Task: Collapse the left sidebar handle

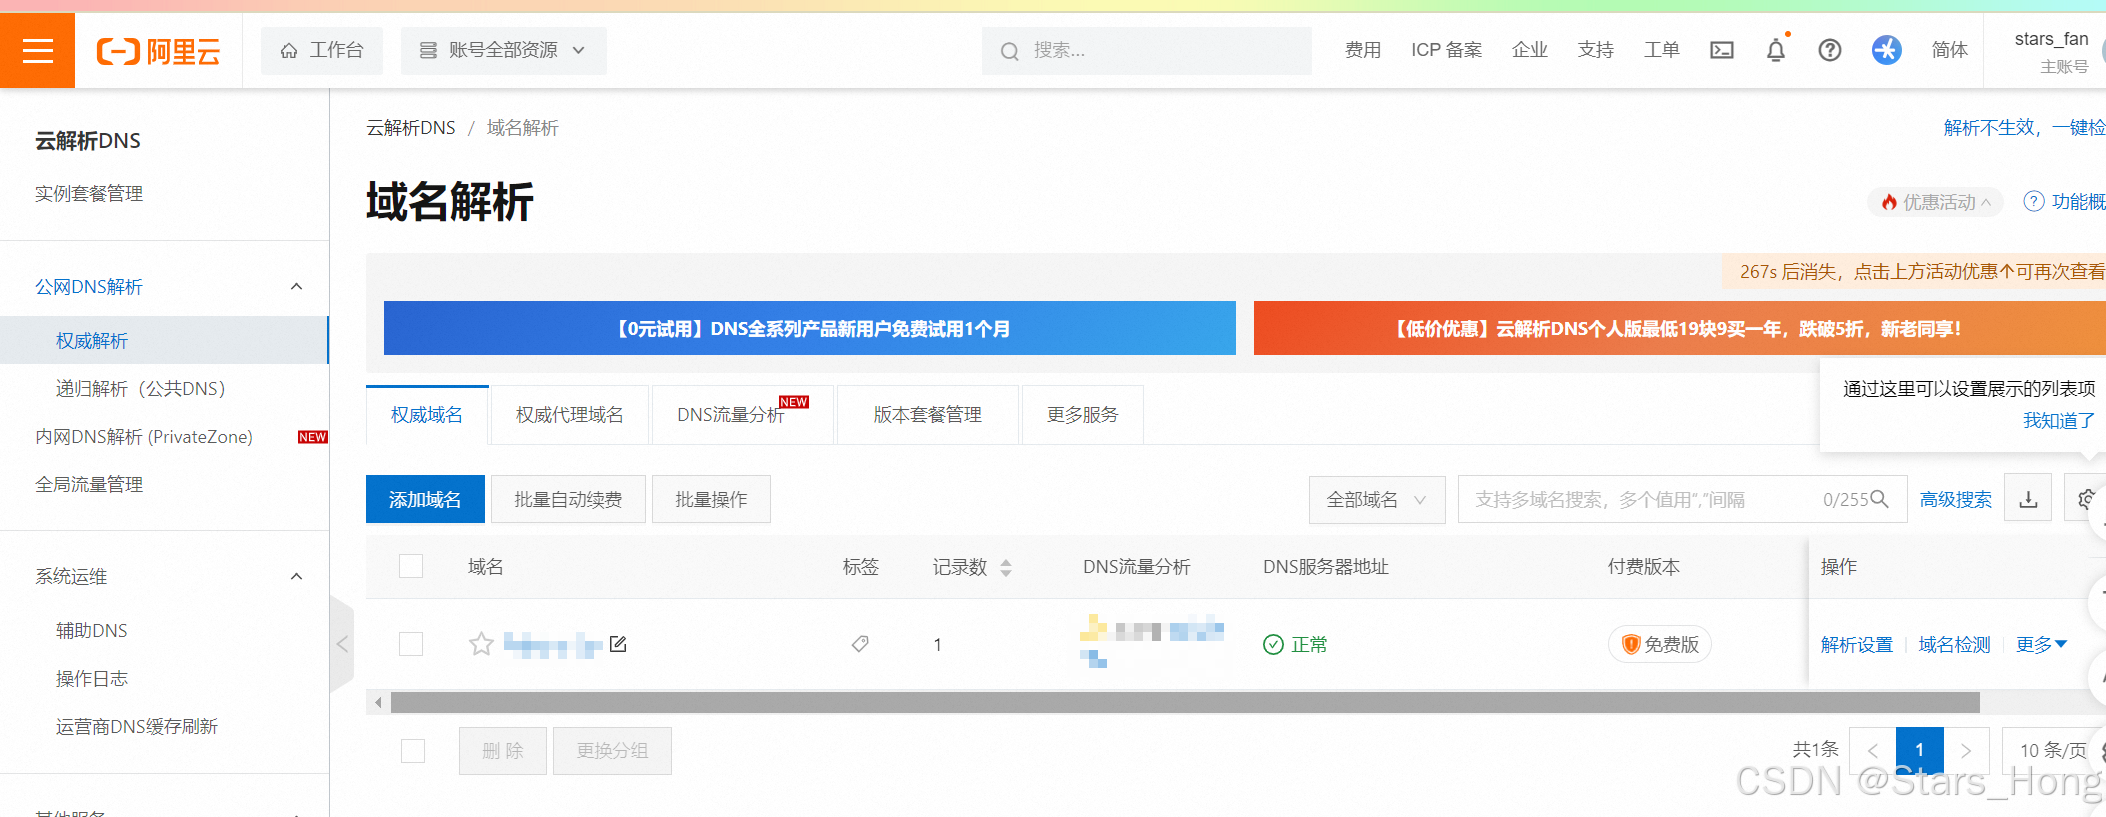Action: pos(342,644)
